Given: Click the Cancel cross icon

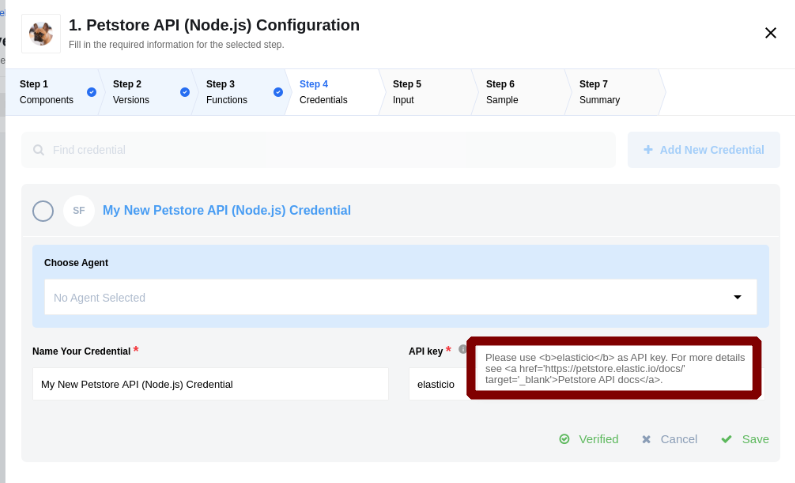Looking at the screenshot, I should click(x=646, y=439).
